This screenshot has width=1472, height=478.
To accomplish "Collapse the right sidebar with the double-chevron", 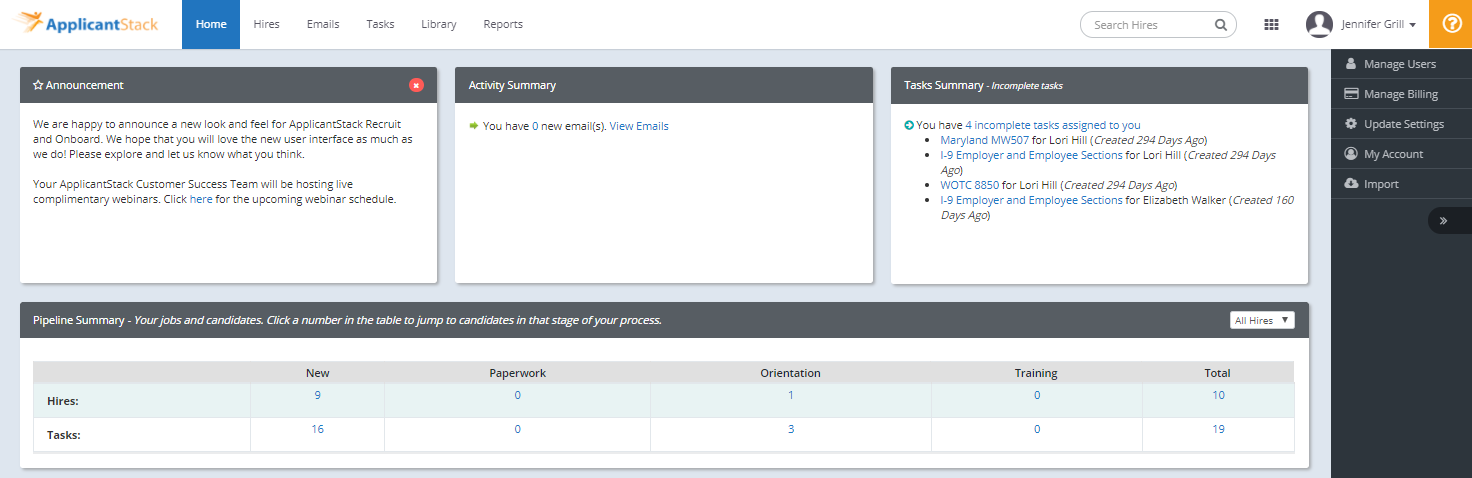I will [1443, 220].
